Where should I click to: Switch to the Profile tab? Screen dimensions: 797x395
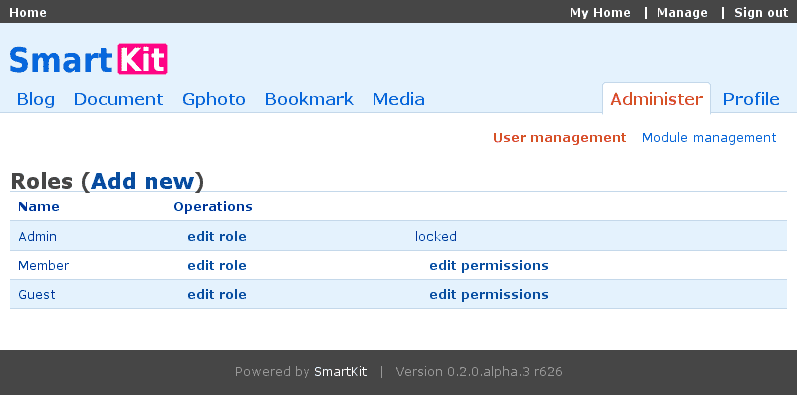751,99
